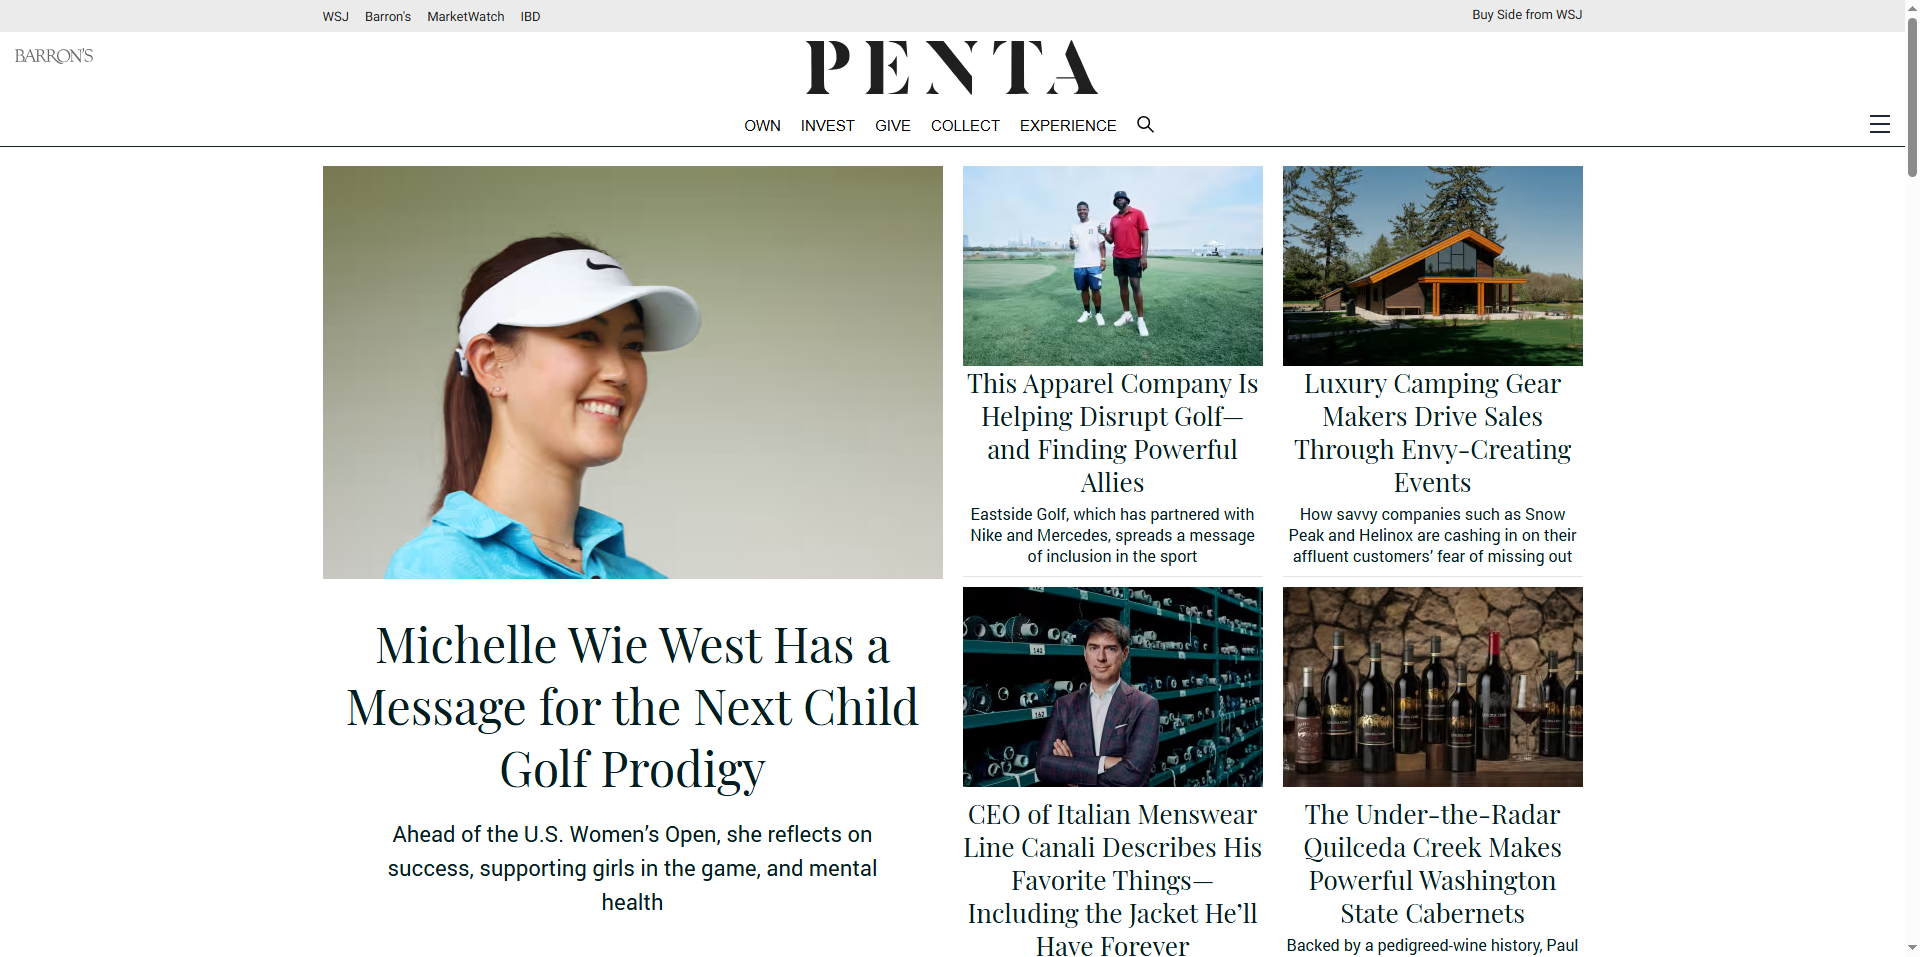Open the OWN section
The image size is (1920, 957).
pyautogui.click(x=762, y=125)
